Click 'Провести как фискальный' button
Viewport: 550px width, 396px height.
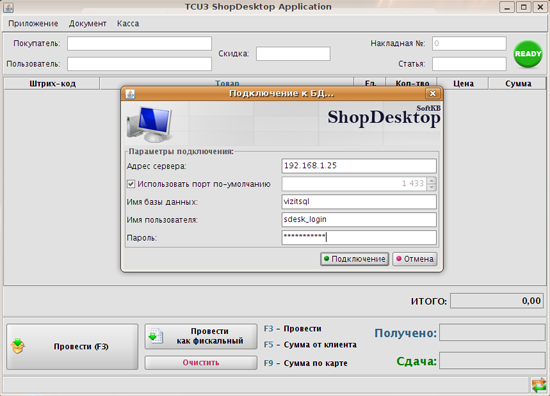201,336
